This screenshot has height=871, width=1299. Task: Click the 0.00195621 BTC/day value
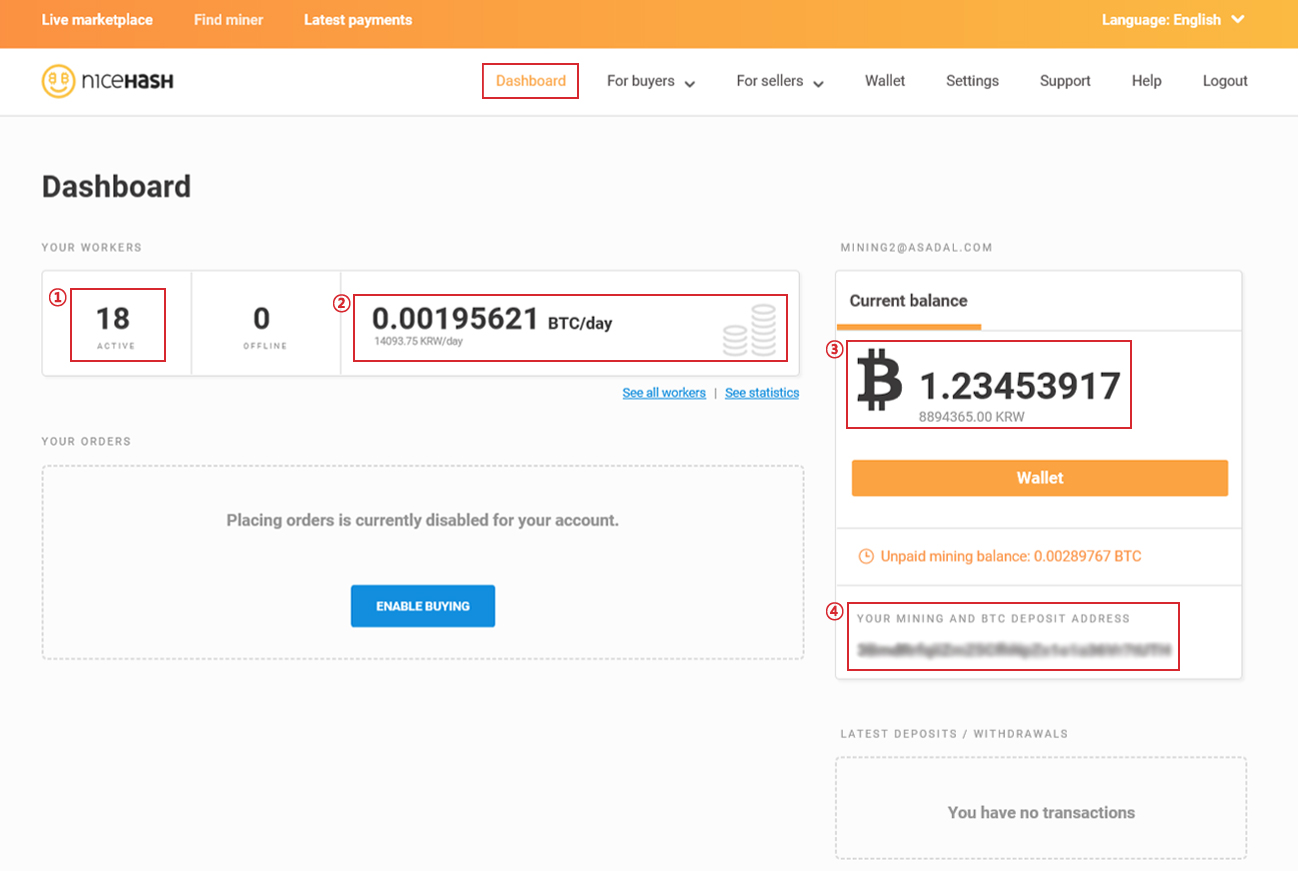tap(492, 319)
